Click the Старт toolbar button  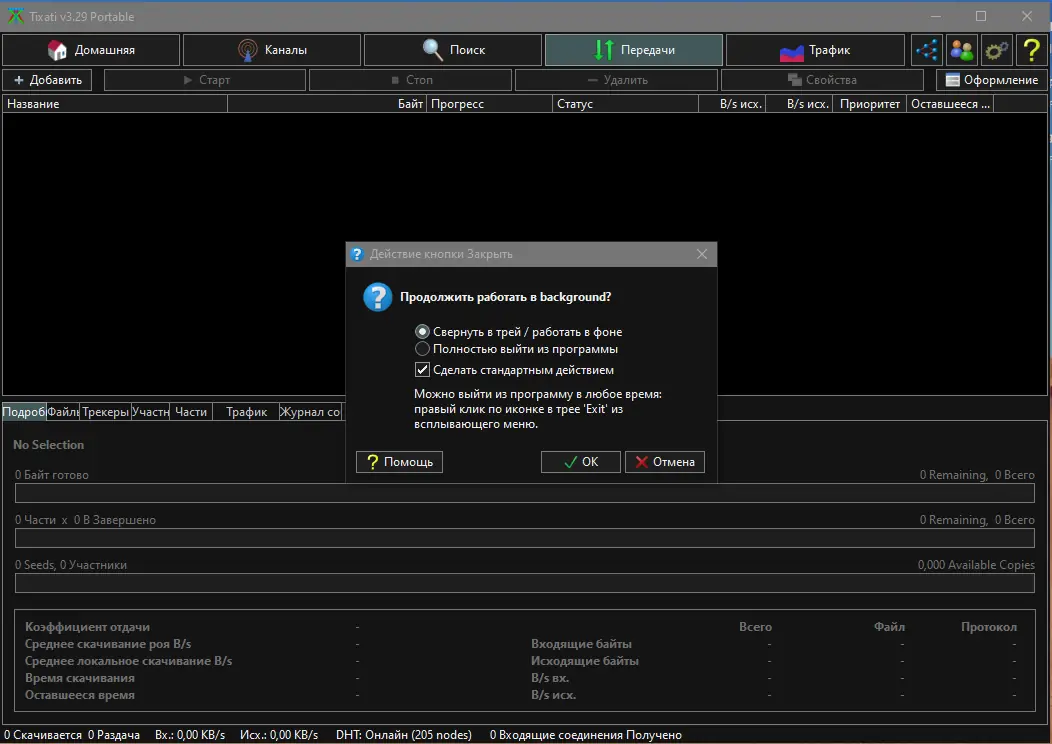pyautogui.click(x=205, y=80)
